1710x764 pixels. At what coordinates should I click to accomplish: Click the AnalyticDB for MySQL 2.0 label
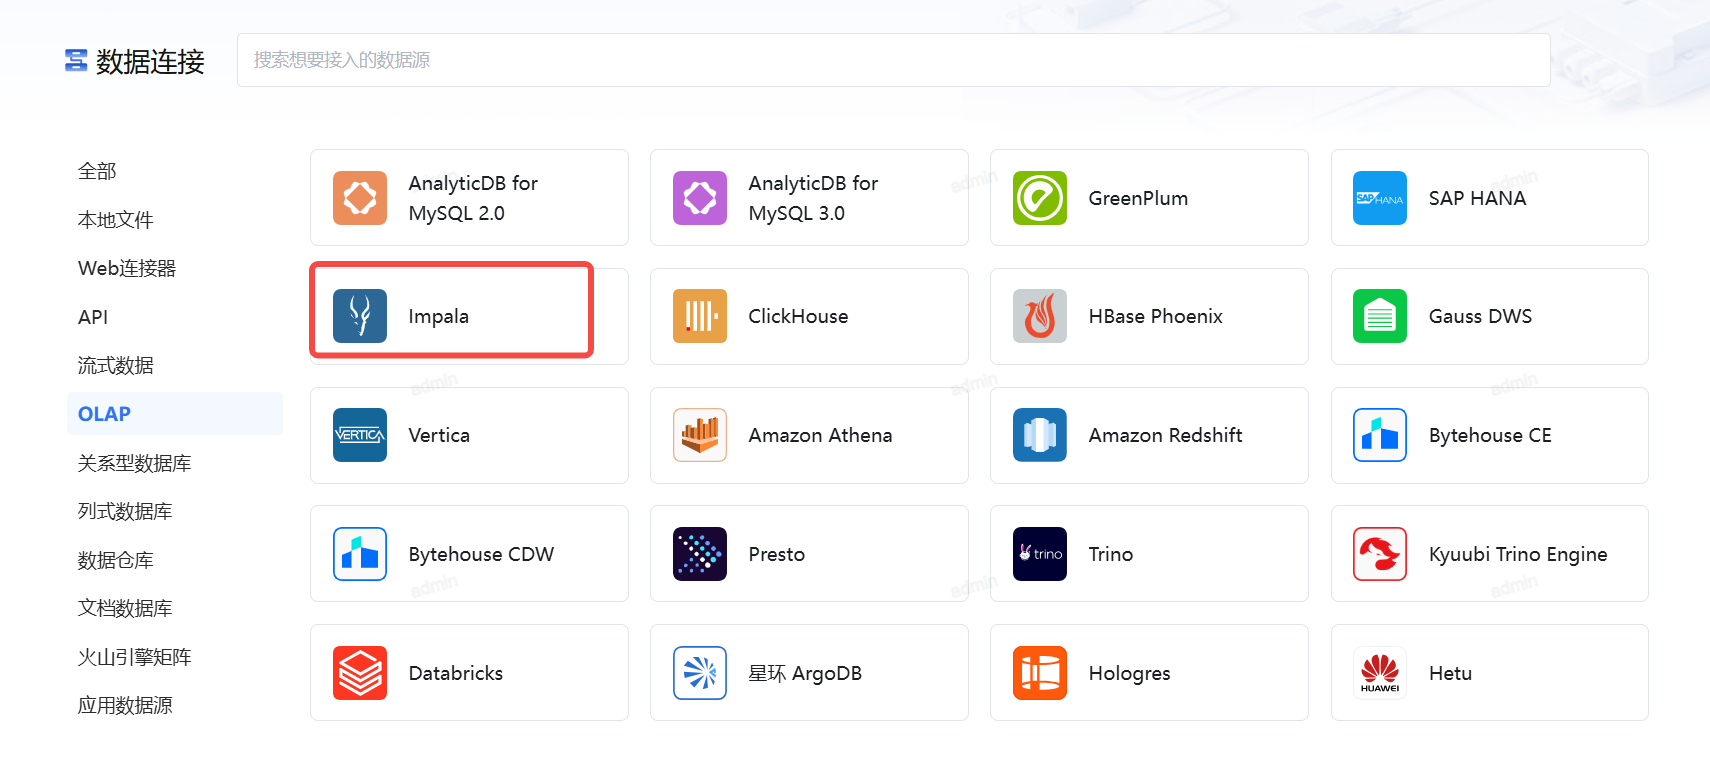point(473,198)
